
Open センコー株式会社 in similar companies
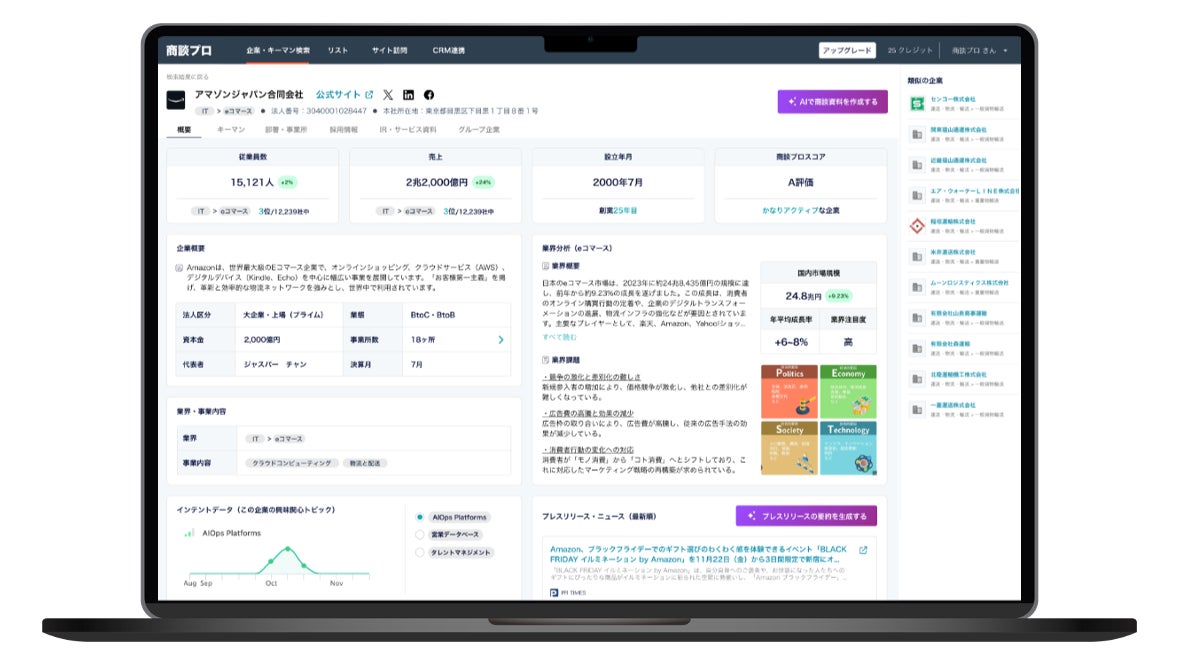pyautogui.click(x=953, y=99)
